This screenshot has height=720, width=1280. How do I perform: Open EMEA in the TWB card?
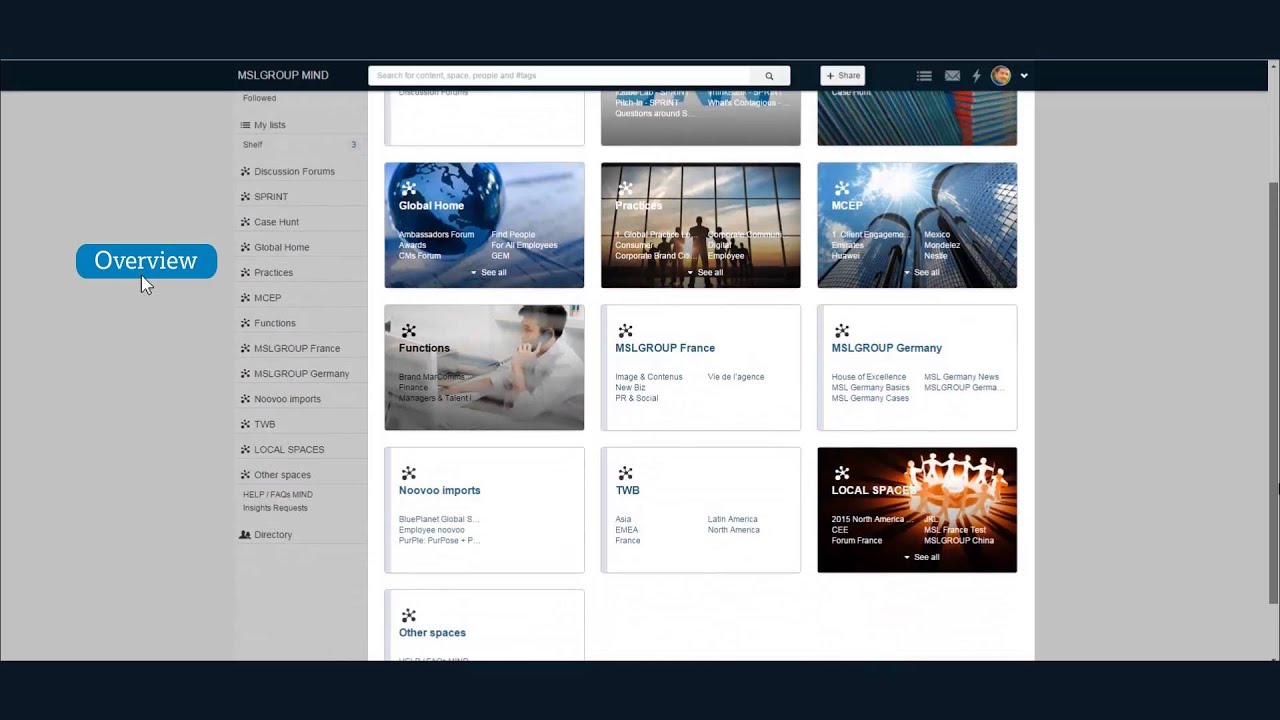(626, 530)
